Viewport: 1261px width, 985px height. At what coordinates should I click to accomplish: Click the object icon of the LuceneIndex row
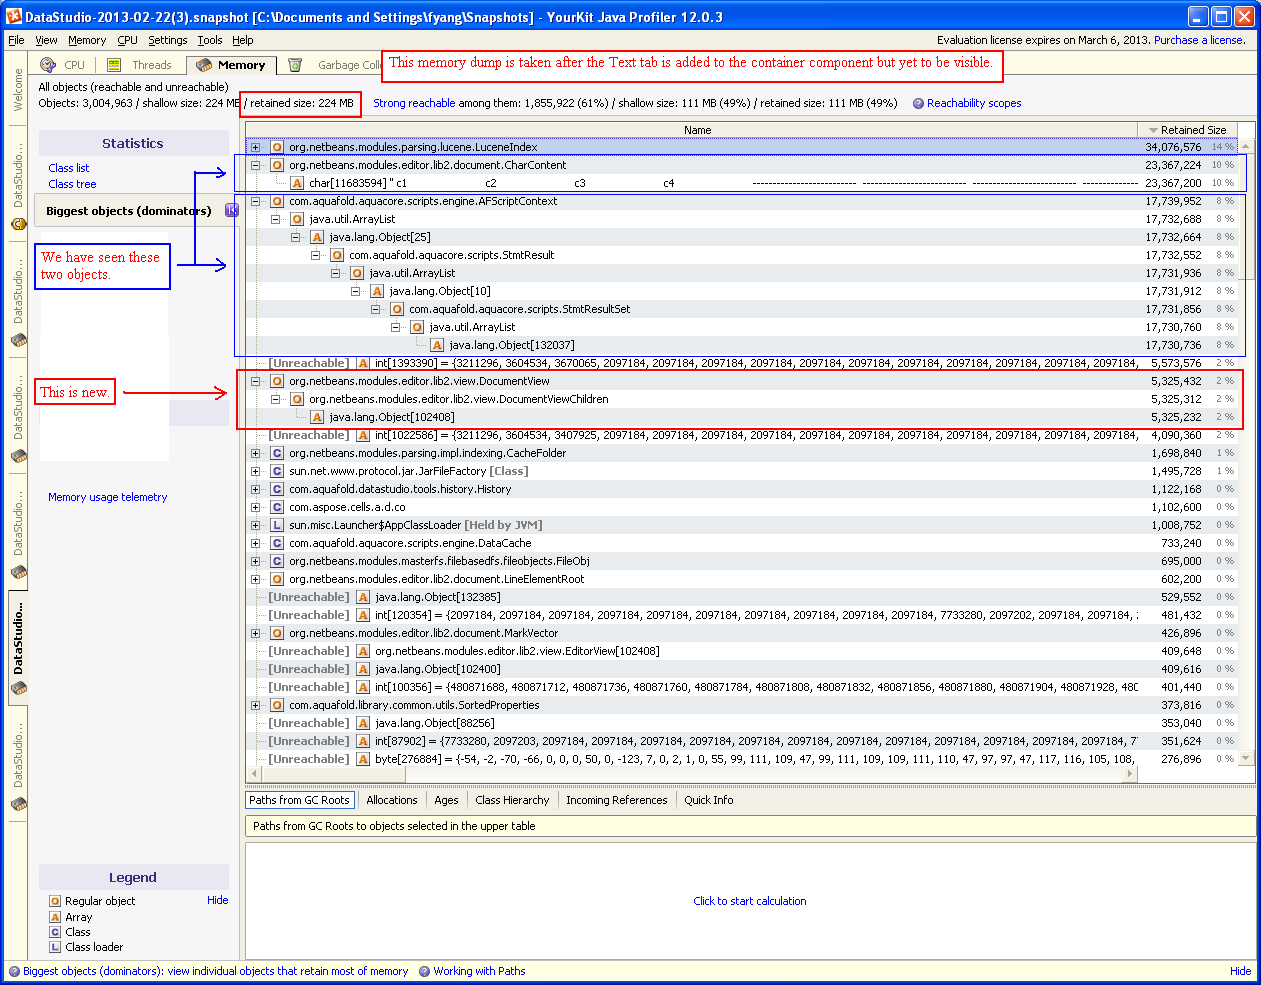click(x=277, y=147)
